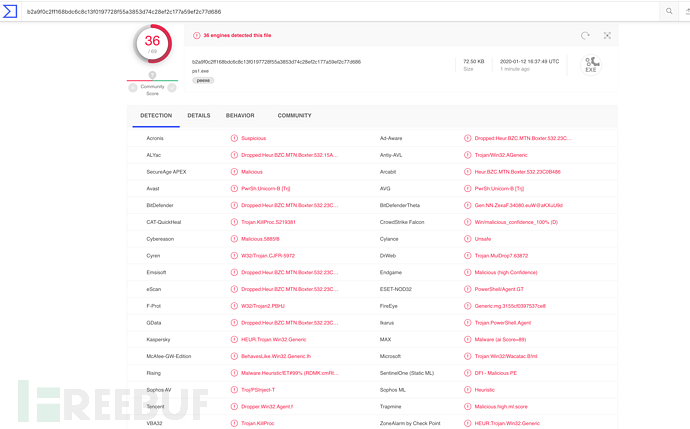
Task: Click the alert icon in CrowdStrike Falcon row
Action: point(467,222)
